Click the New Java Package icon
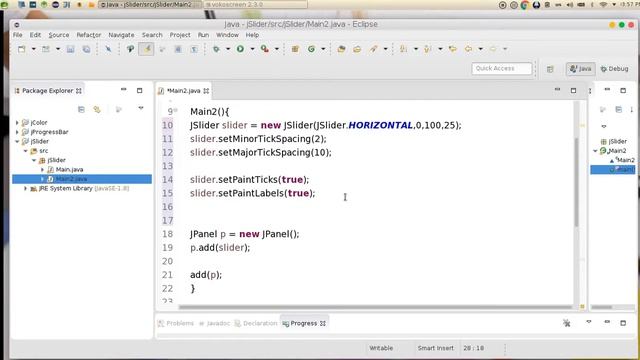The height and width of the screenshot is (360, 640). (x=295, y=49)
